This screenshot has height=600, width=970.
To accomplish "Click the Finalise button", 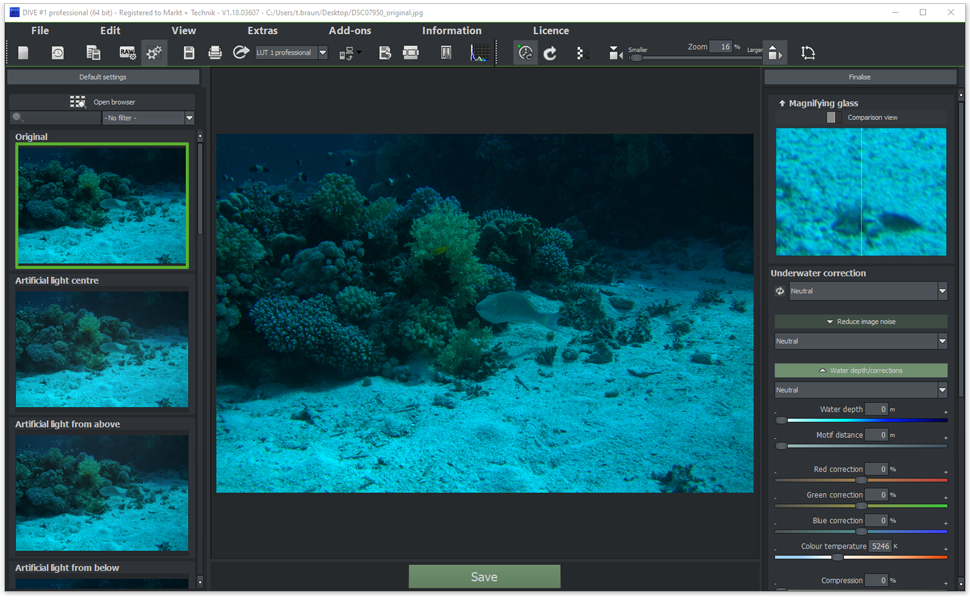I will pos(859,77).
